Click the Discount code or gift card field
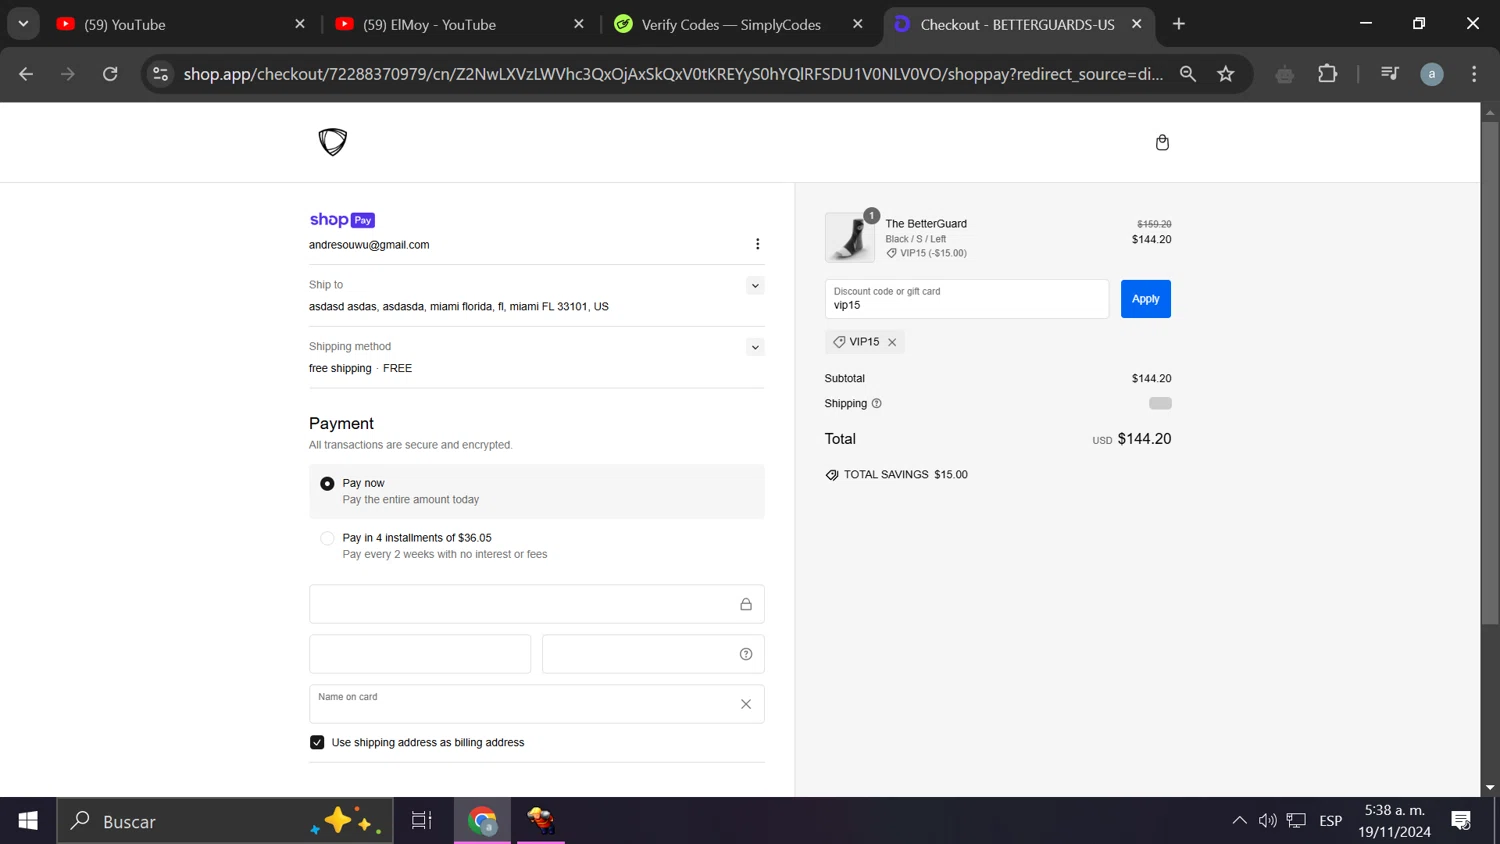Image resolution: width=1500 pixels, height=844 pixels. [x=967, y=299]
